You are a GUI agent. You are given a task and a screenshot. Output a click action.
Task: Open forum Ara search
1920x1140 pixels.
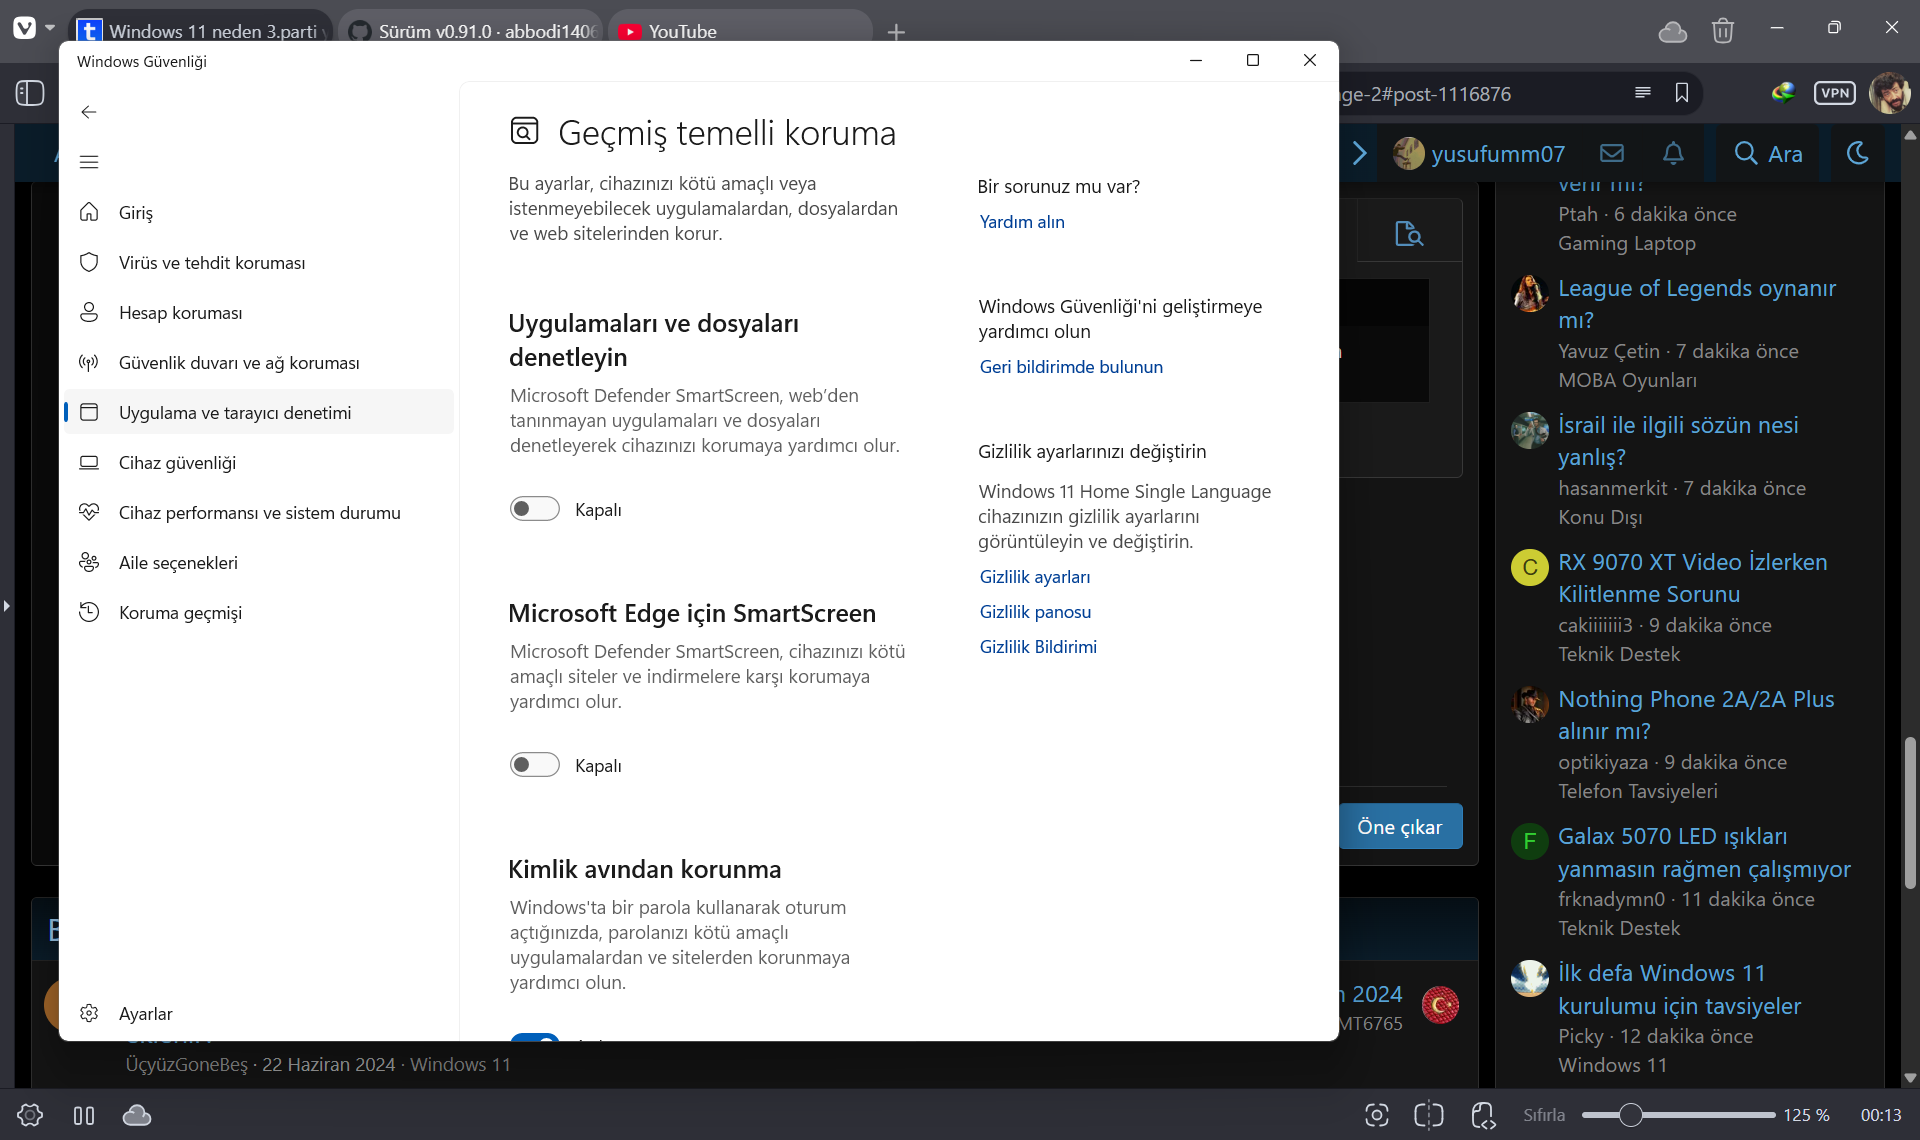[x=1768, y=153]
